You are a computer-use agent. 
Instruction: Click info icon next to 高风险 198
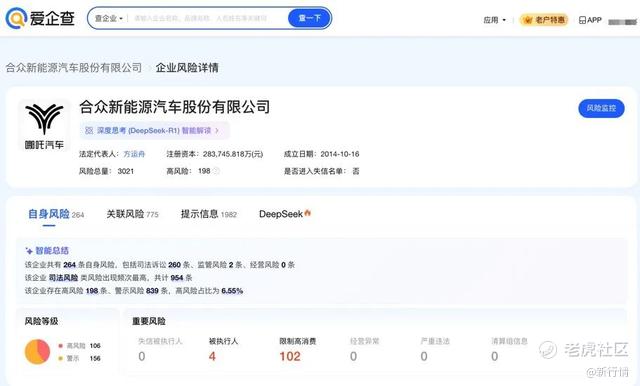(x=216, y=171)
